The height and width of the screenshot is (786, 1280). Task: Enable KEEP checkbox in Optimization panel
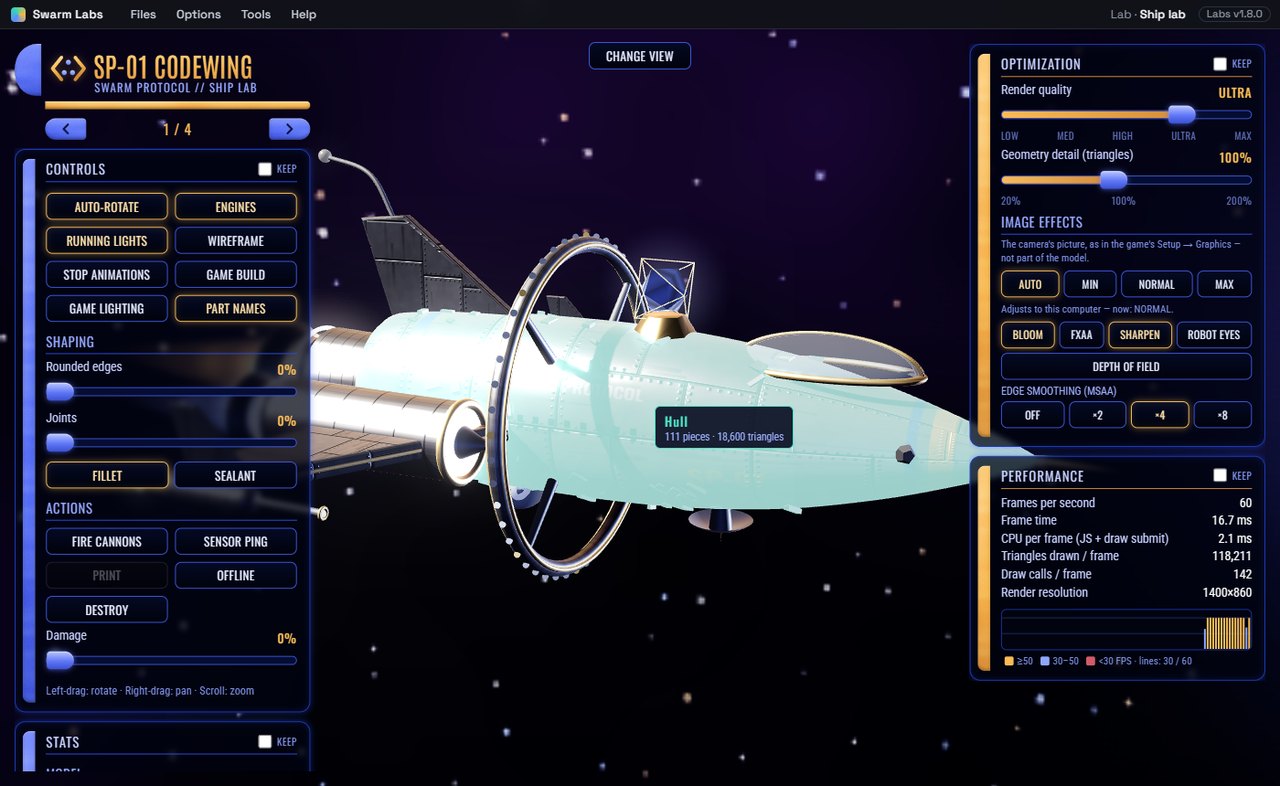point(1220,64)
